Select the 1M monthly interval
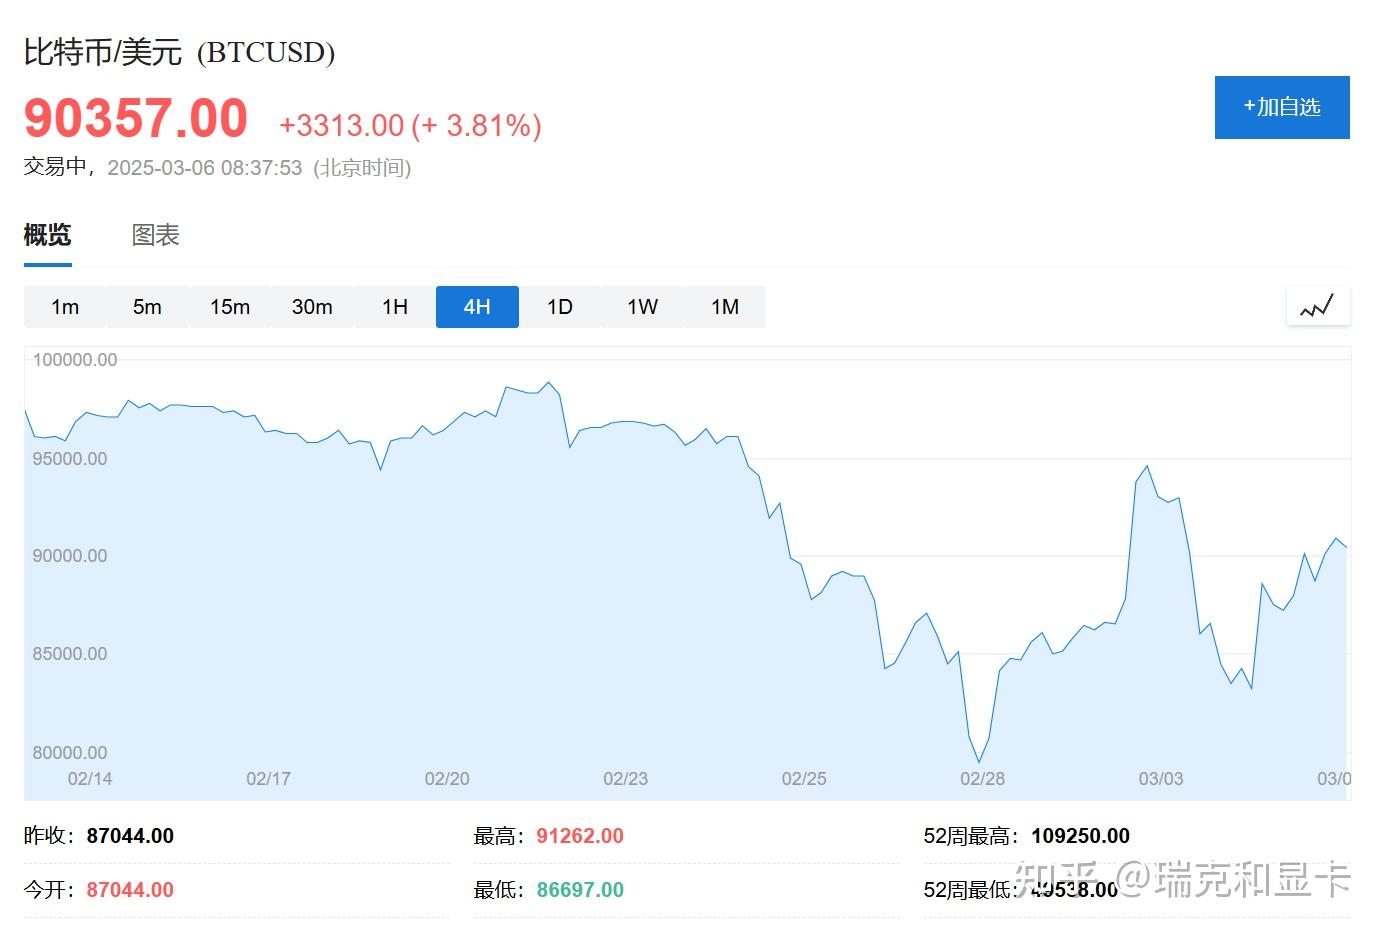Image resolution: width=1387 pixels, height=936 pixels. pos(725,307)
